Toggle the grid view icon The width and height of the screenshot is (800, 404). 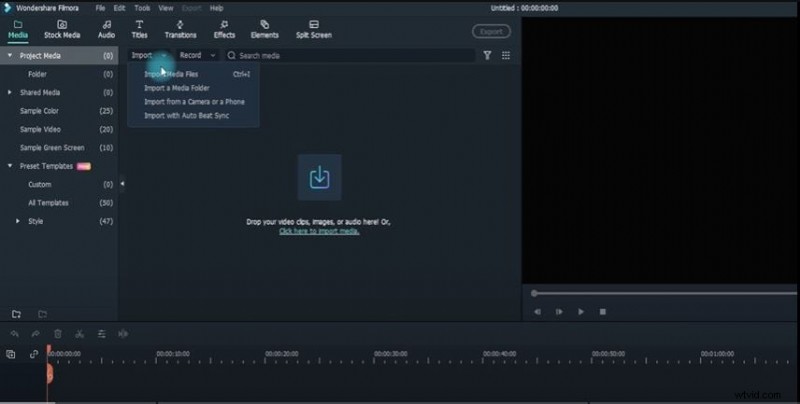click(506, 55)
